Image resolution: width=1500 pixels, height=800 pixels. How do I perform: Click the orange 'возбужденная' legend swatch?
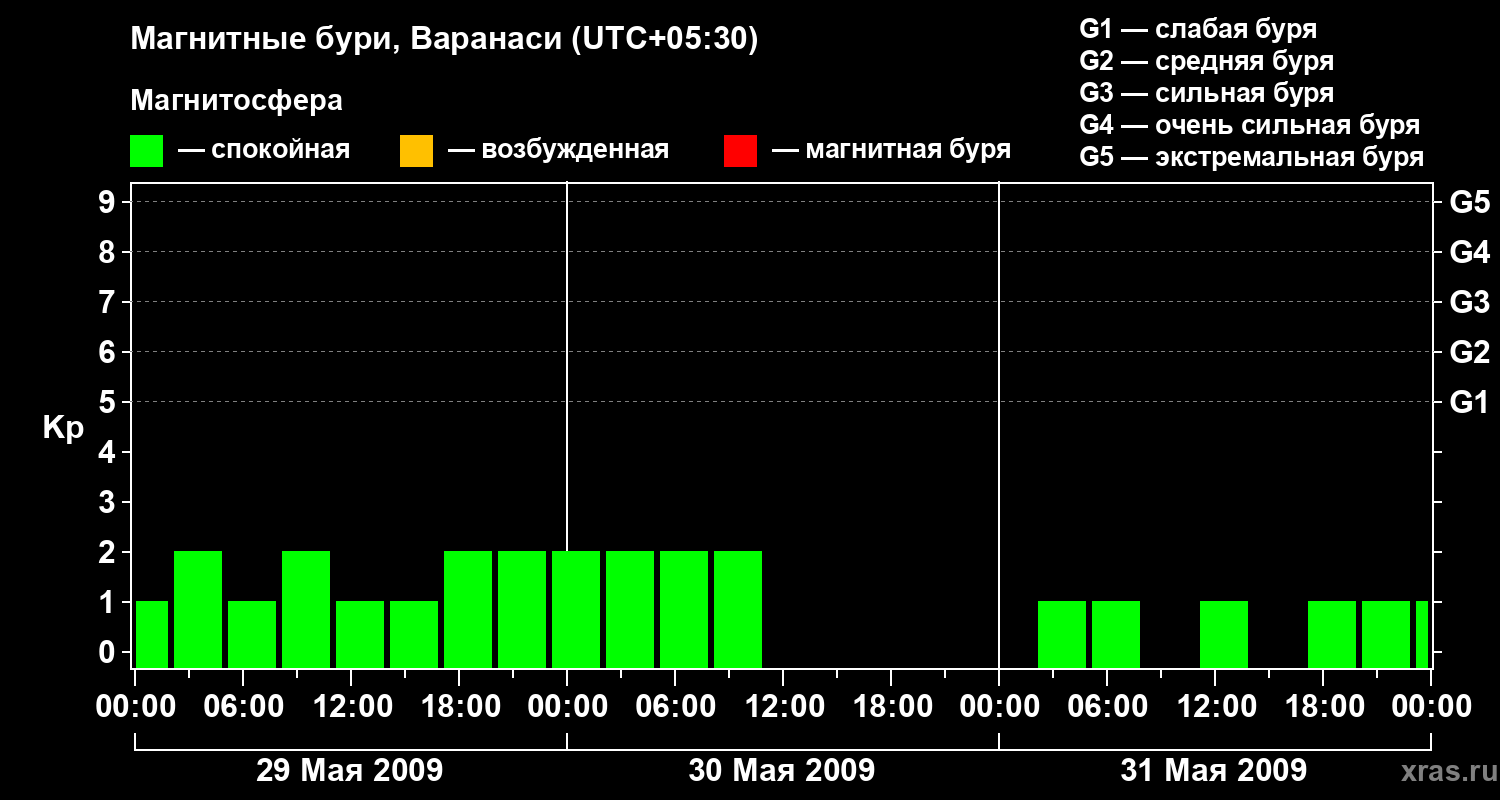click(416, 151)
